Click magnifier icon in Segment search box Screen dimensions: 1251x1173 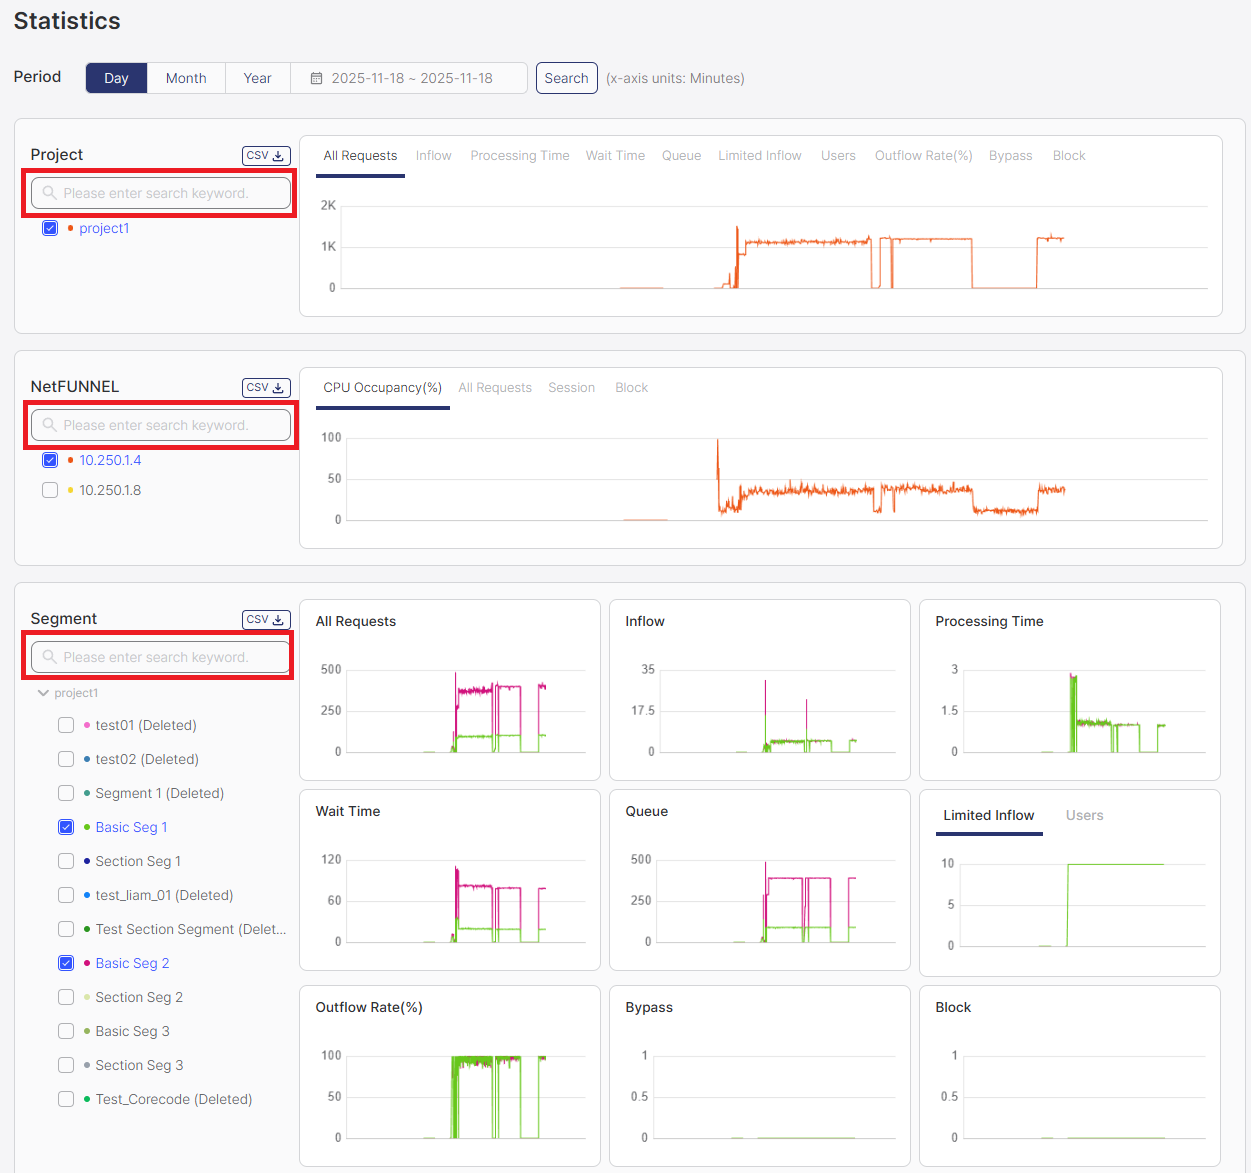(x=49, y=657)
